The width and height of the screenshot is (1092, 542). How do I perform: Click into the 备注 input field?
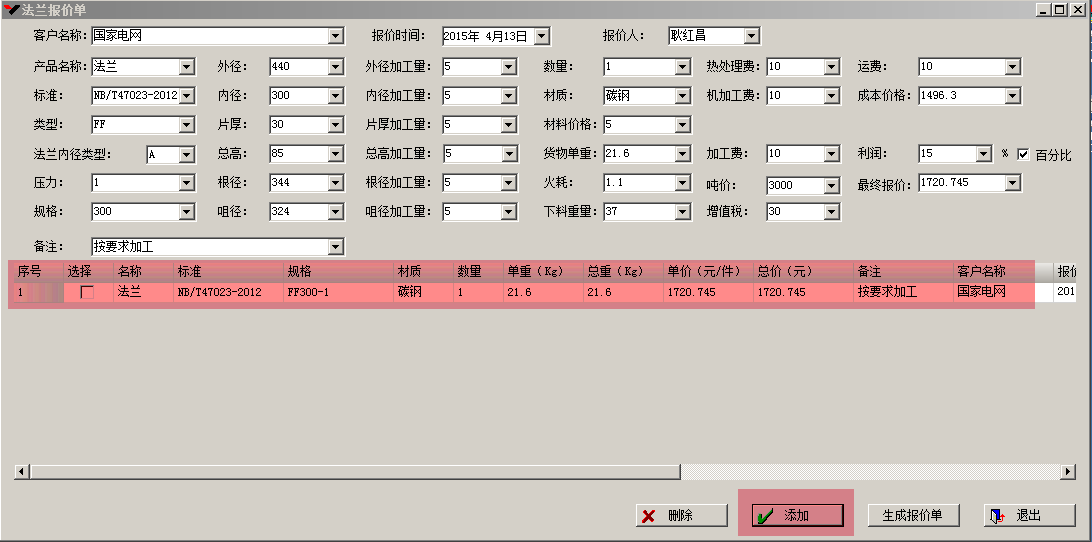coord(208,246)
